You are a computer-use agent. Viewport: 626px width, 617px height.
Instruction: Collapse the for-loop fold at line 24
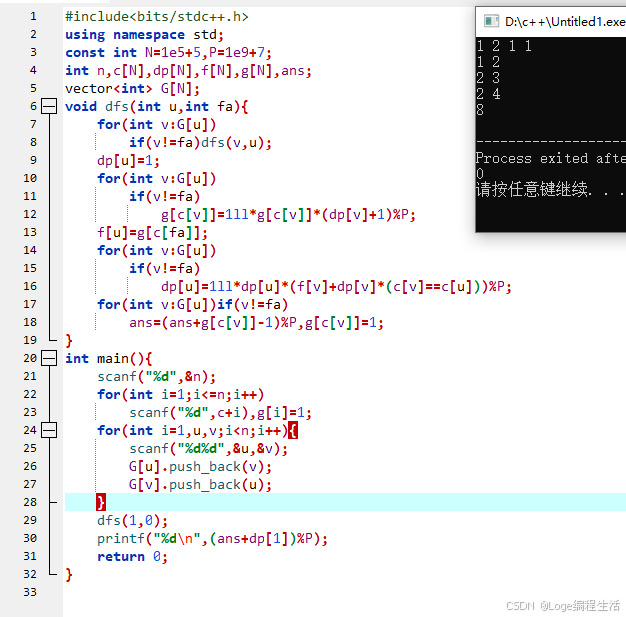tap(49, 430)
